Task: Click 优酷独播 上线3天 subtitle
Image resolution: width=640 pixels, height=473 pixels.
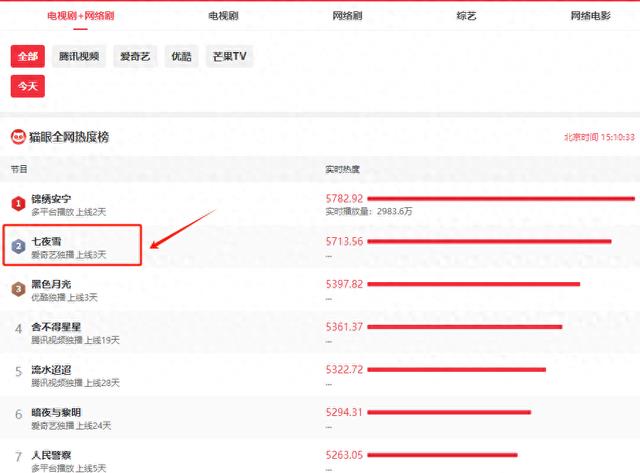Action: pyautogui.click(x=64, y=298)
